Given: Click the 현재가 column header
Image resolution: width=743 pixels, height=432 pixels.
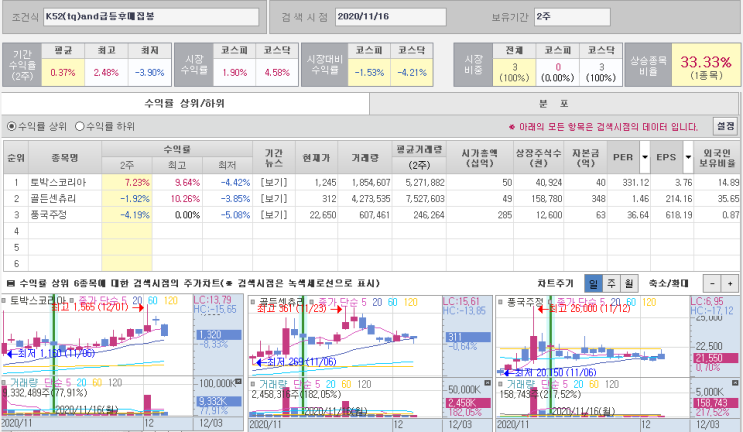Looking at the screenshot, I should [x=316, y=158].
